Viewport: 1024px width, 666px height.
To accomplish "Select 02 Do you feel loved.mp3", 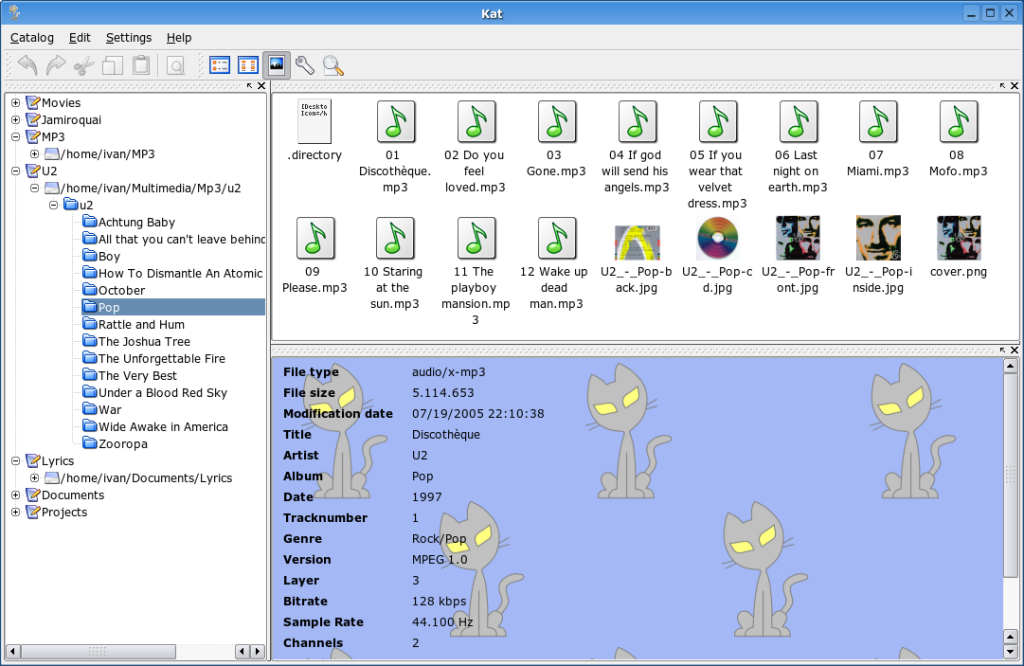I will click(x=475, y=121).
